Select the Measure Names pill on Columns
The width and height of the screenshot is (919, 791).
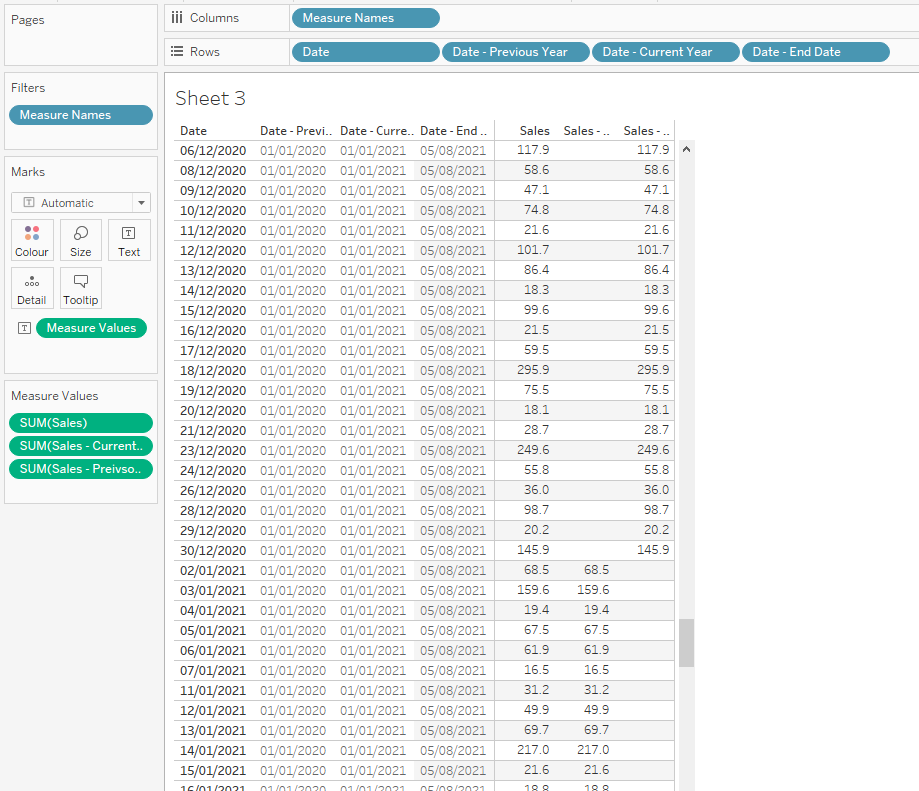tap(365, 18)
